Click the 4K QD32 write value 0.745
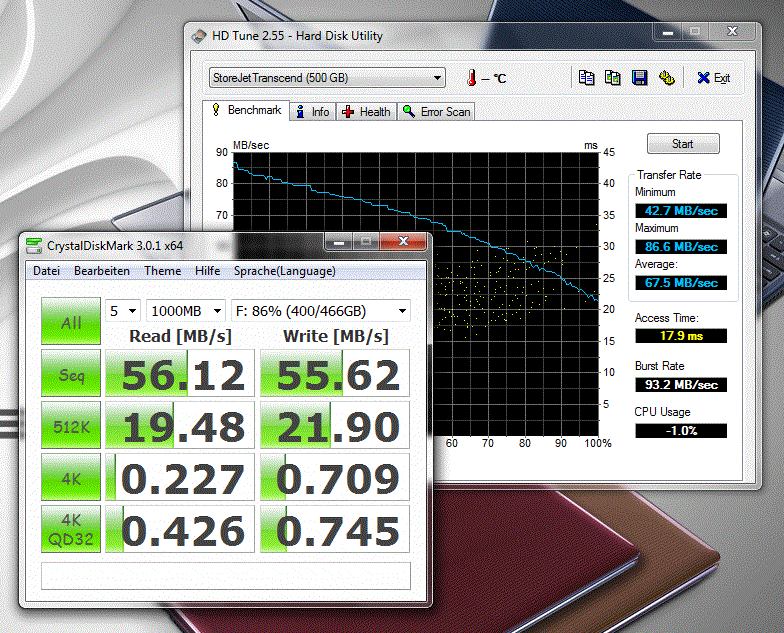 coord(335,529)
